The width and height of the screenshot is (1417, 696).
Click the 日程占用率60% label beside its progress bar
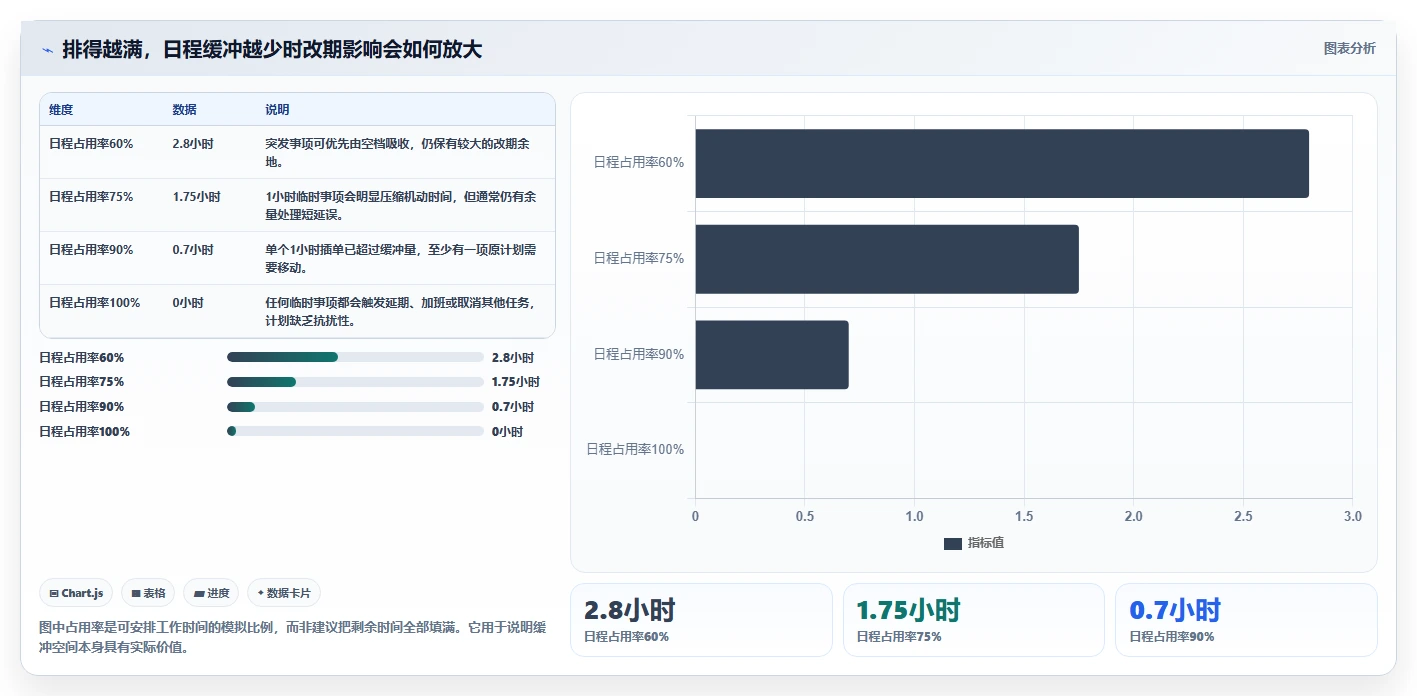(x=82, y=358)
